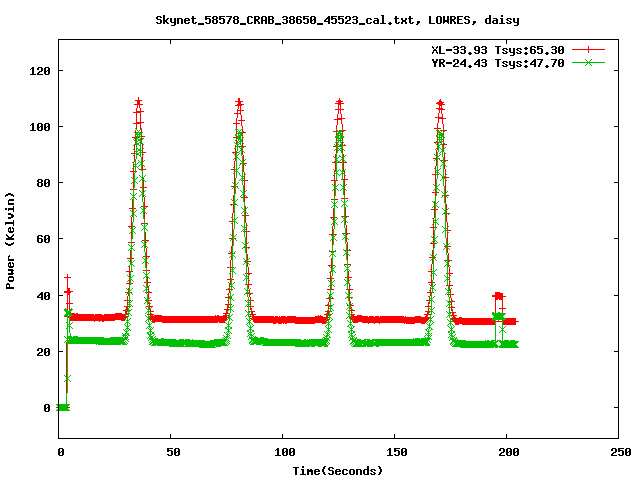
Task: Click the y-axis tick label 20
Action: point(43,351)
